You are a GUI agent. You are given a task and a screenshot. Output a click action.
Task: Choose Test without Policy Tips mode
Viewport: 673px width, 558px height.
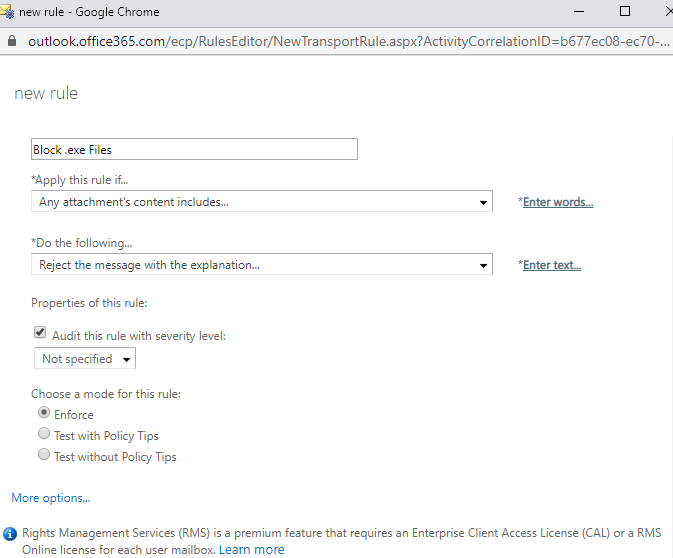point(44,455)
